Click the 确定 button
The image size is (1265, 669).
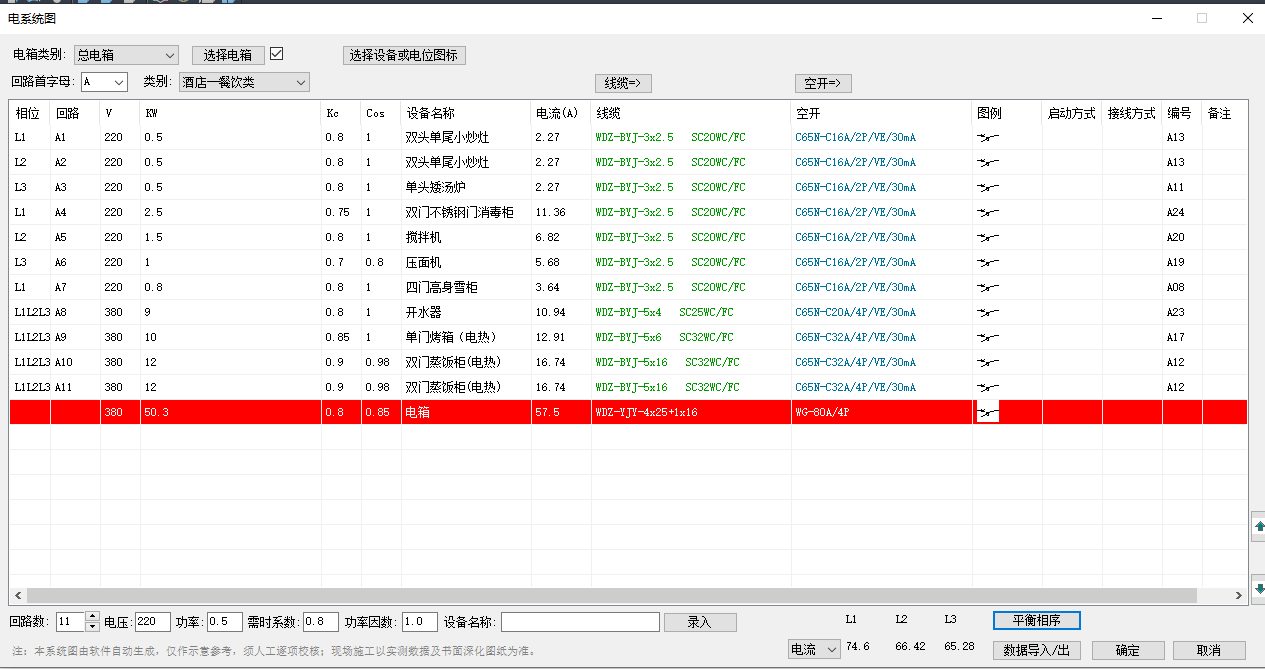pos(1128,650)
